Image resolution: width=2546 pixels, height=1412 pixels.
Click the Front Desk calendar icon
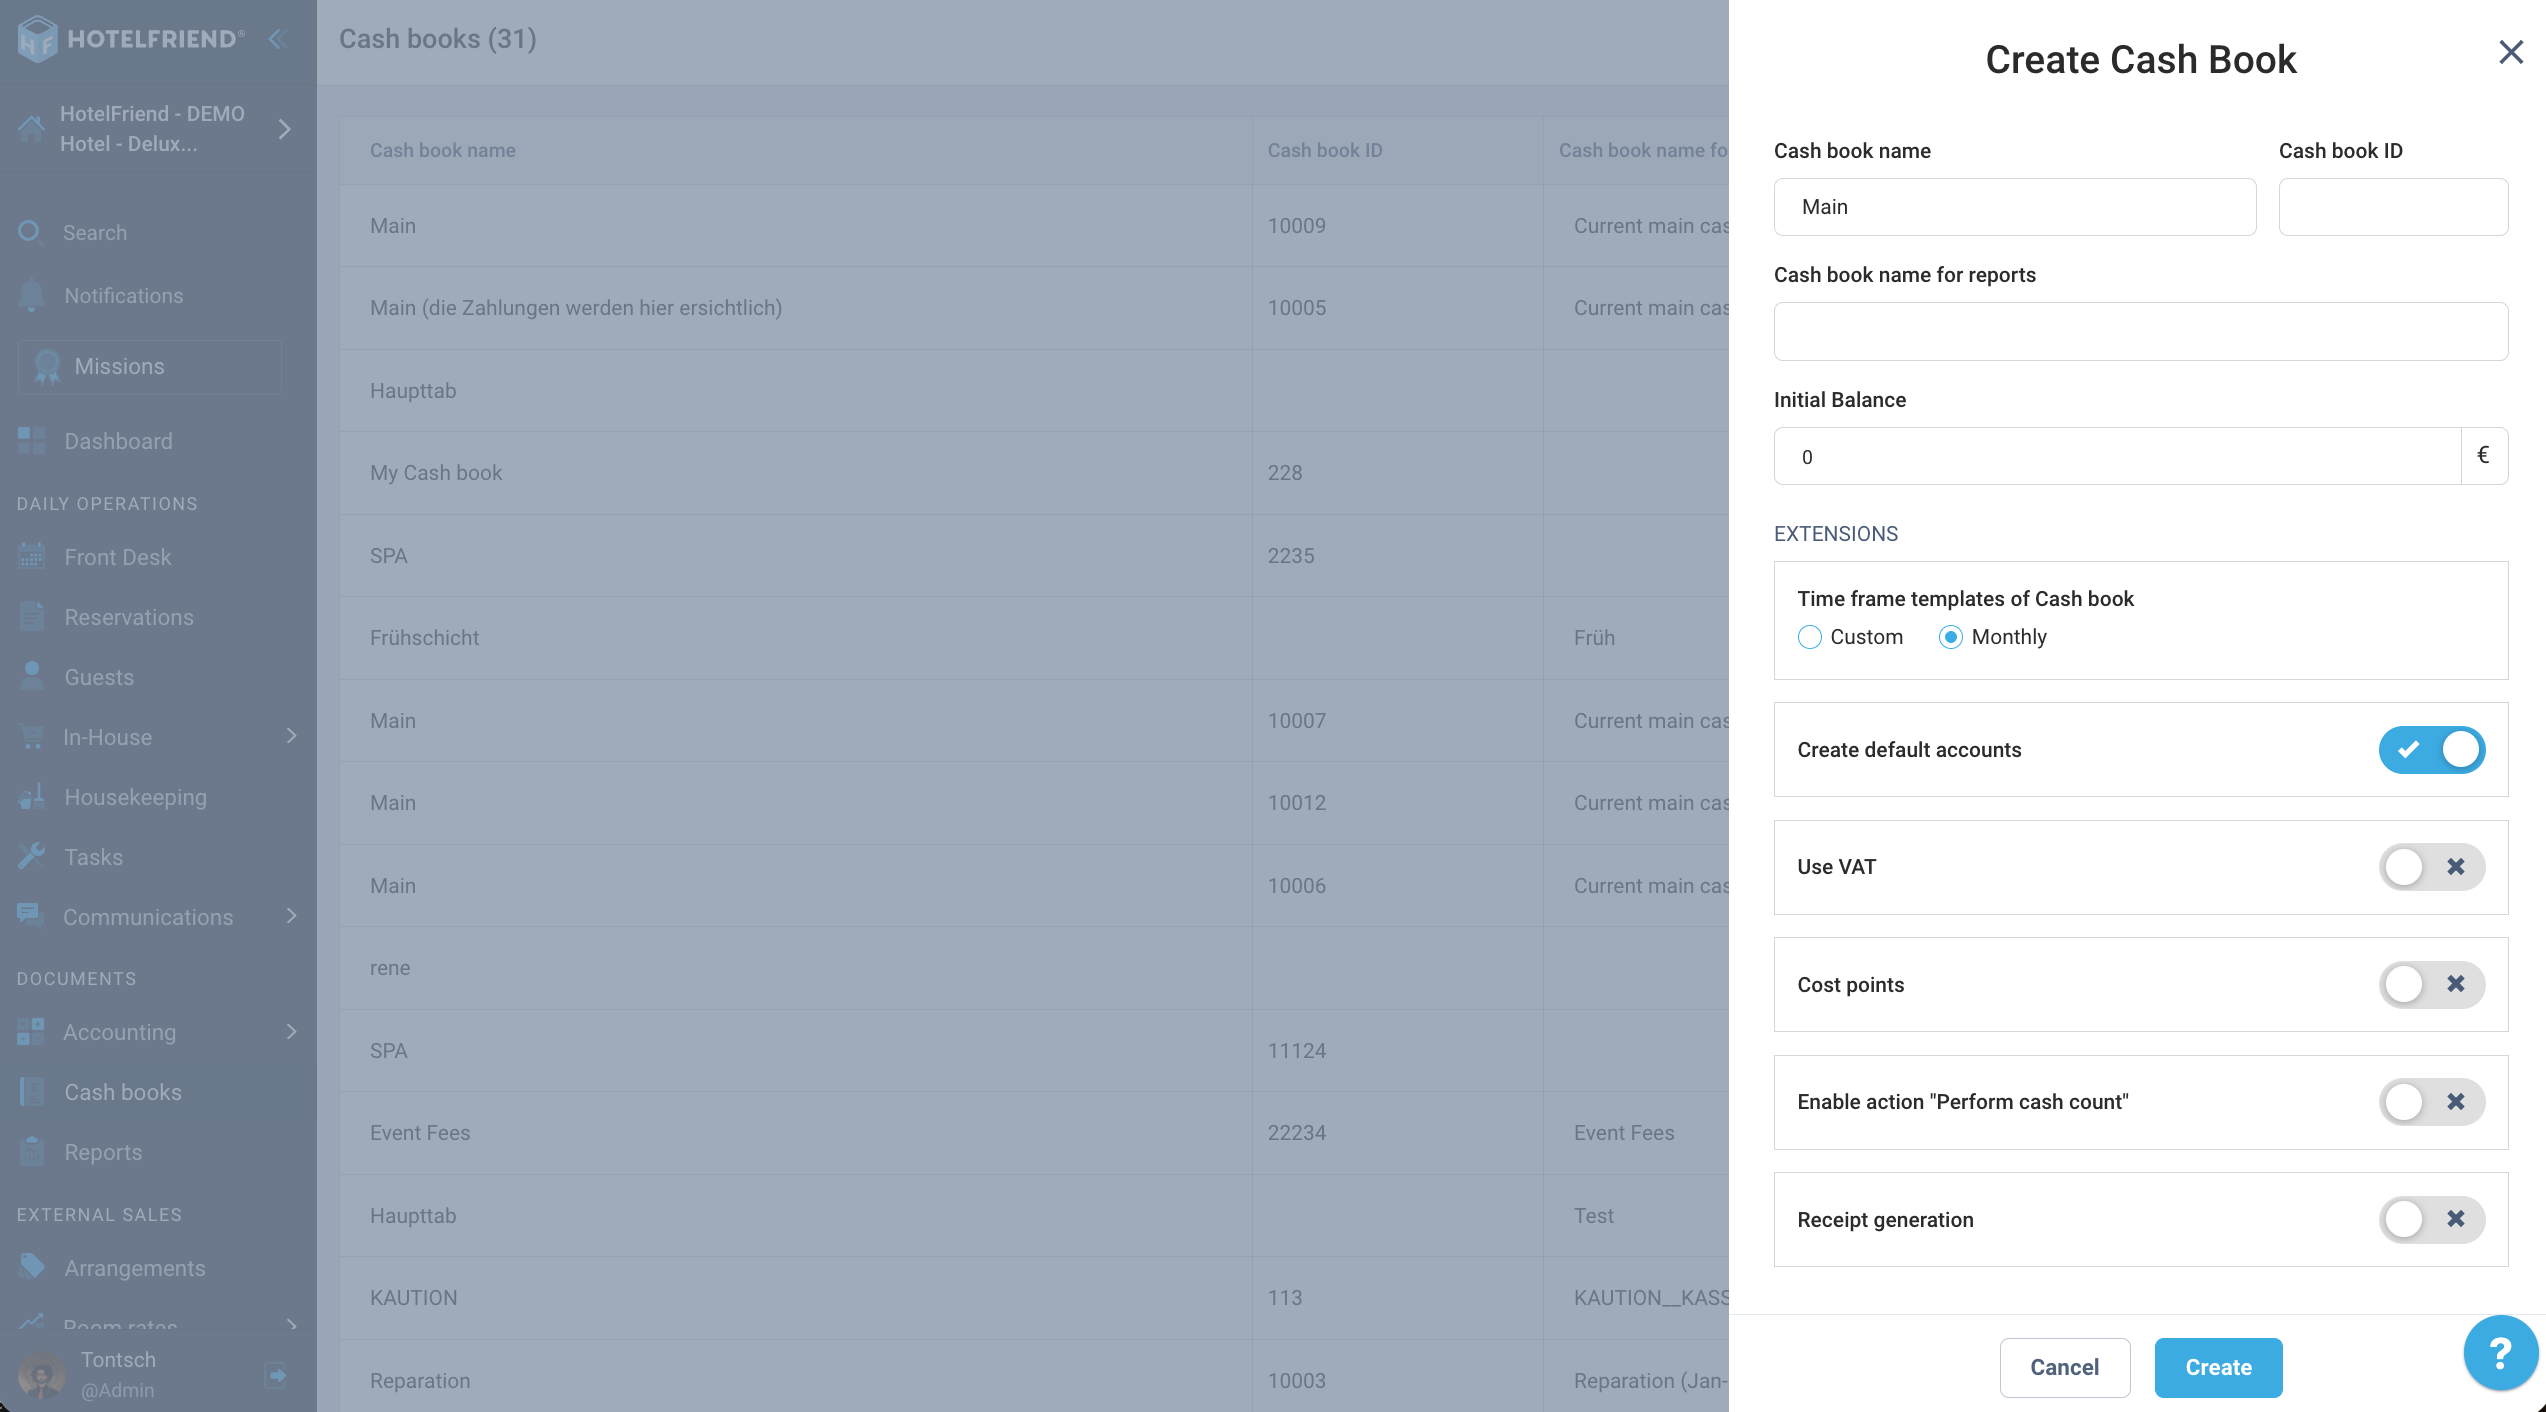(x=32, y=556)
